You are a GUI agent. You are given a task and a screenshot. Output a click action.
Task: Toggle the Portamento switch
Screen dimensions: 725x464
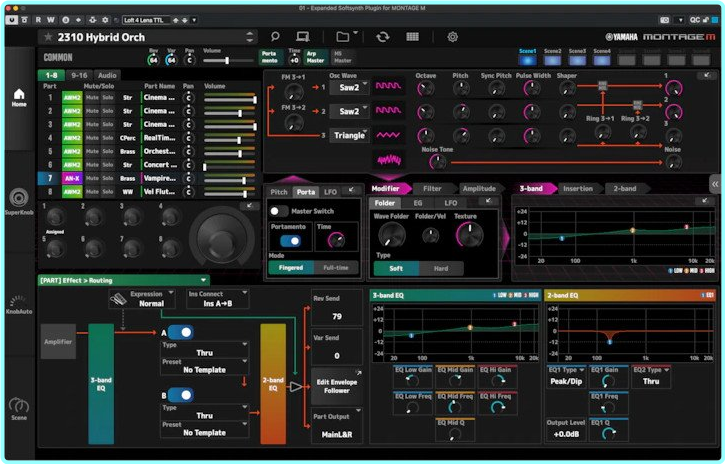click(290, 241)
